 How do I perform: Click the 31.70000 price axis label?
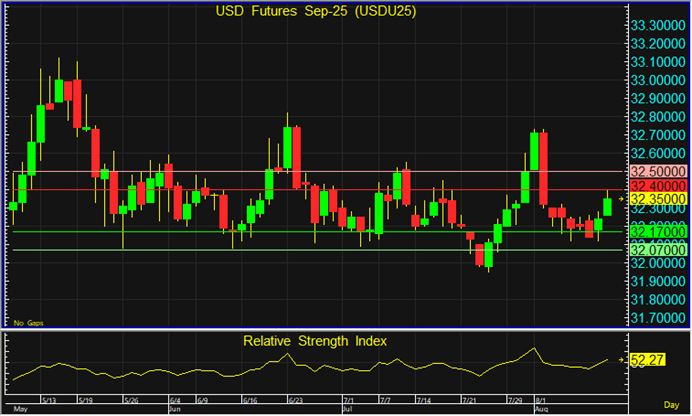[x=656, y=319]
